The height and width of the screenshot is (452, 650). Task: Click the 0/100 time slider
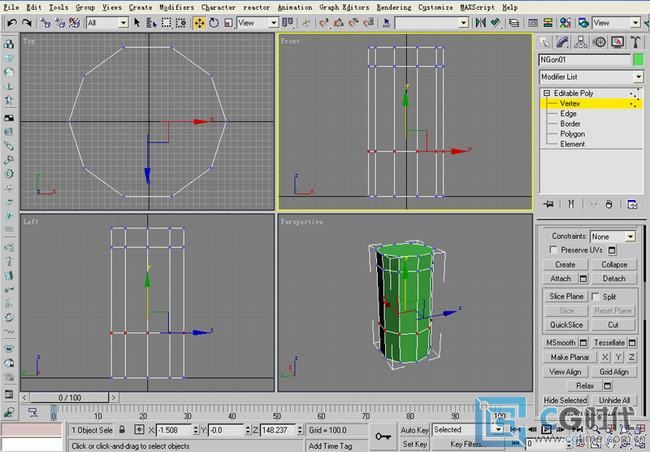(69, 397)
